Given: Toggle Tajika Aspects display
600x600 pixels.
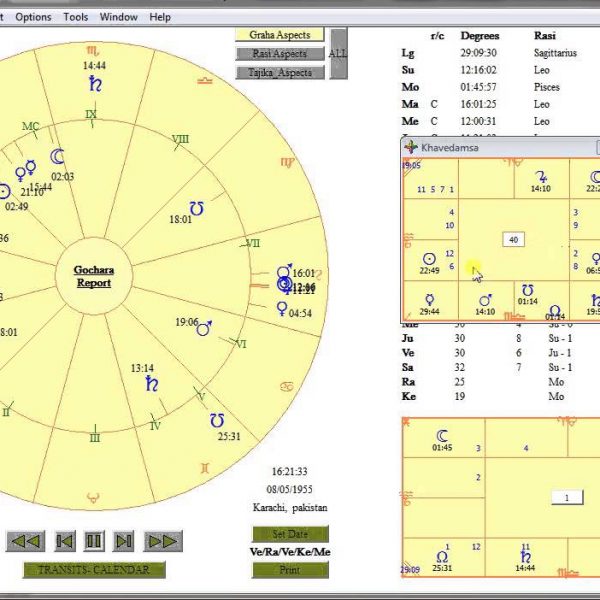Looking at the screenshot, I should (x=279, y=73).
